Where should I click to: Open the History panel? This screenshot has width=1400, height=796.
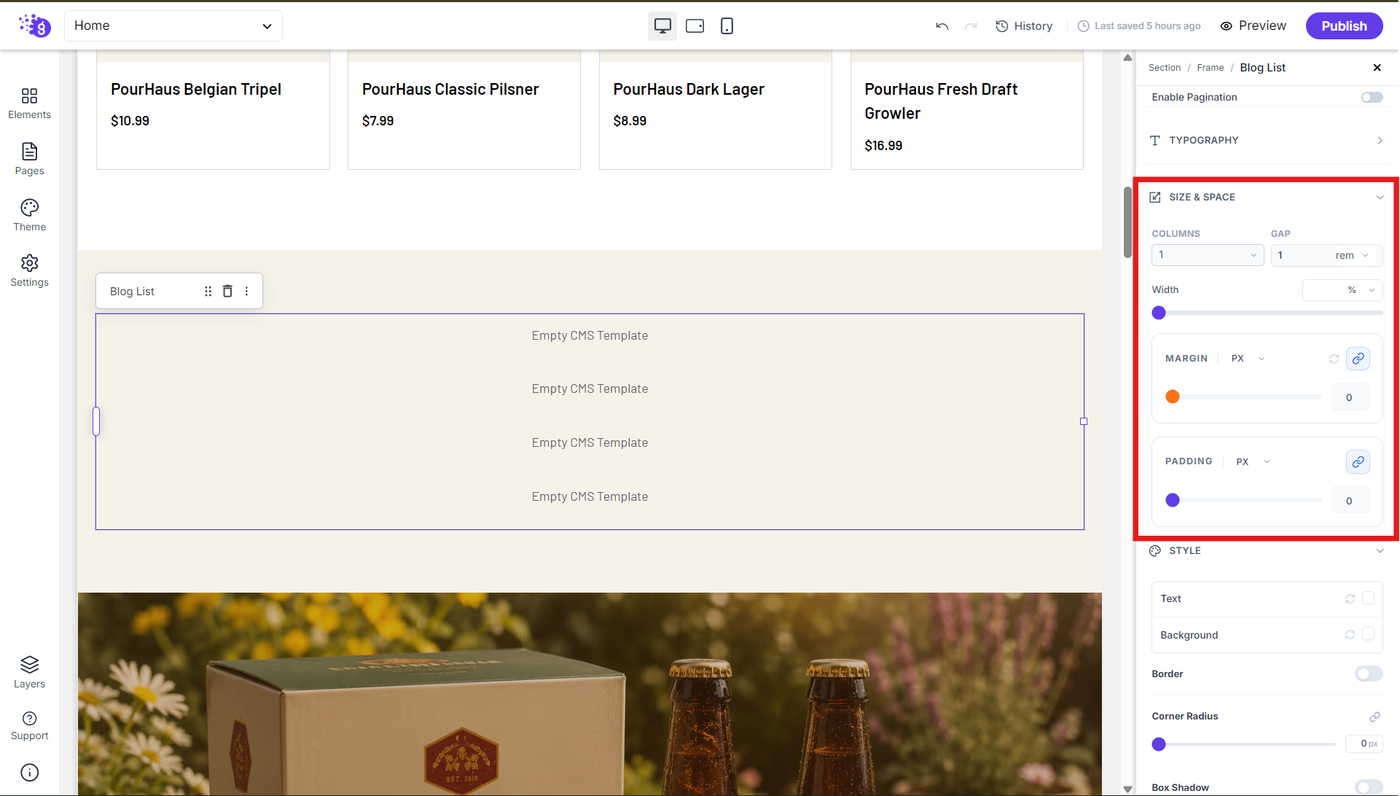click(1024, 26)
